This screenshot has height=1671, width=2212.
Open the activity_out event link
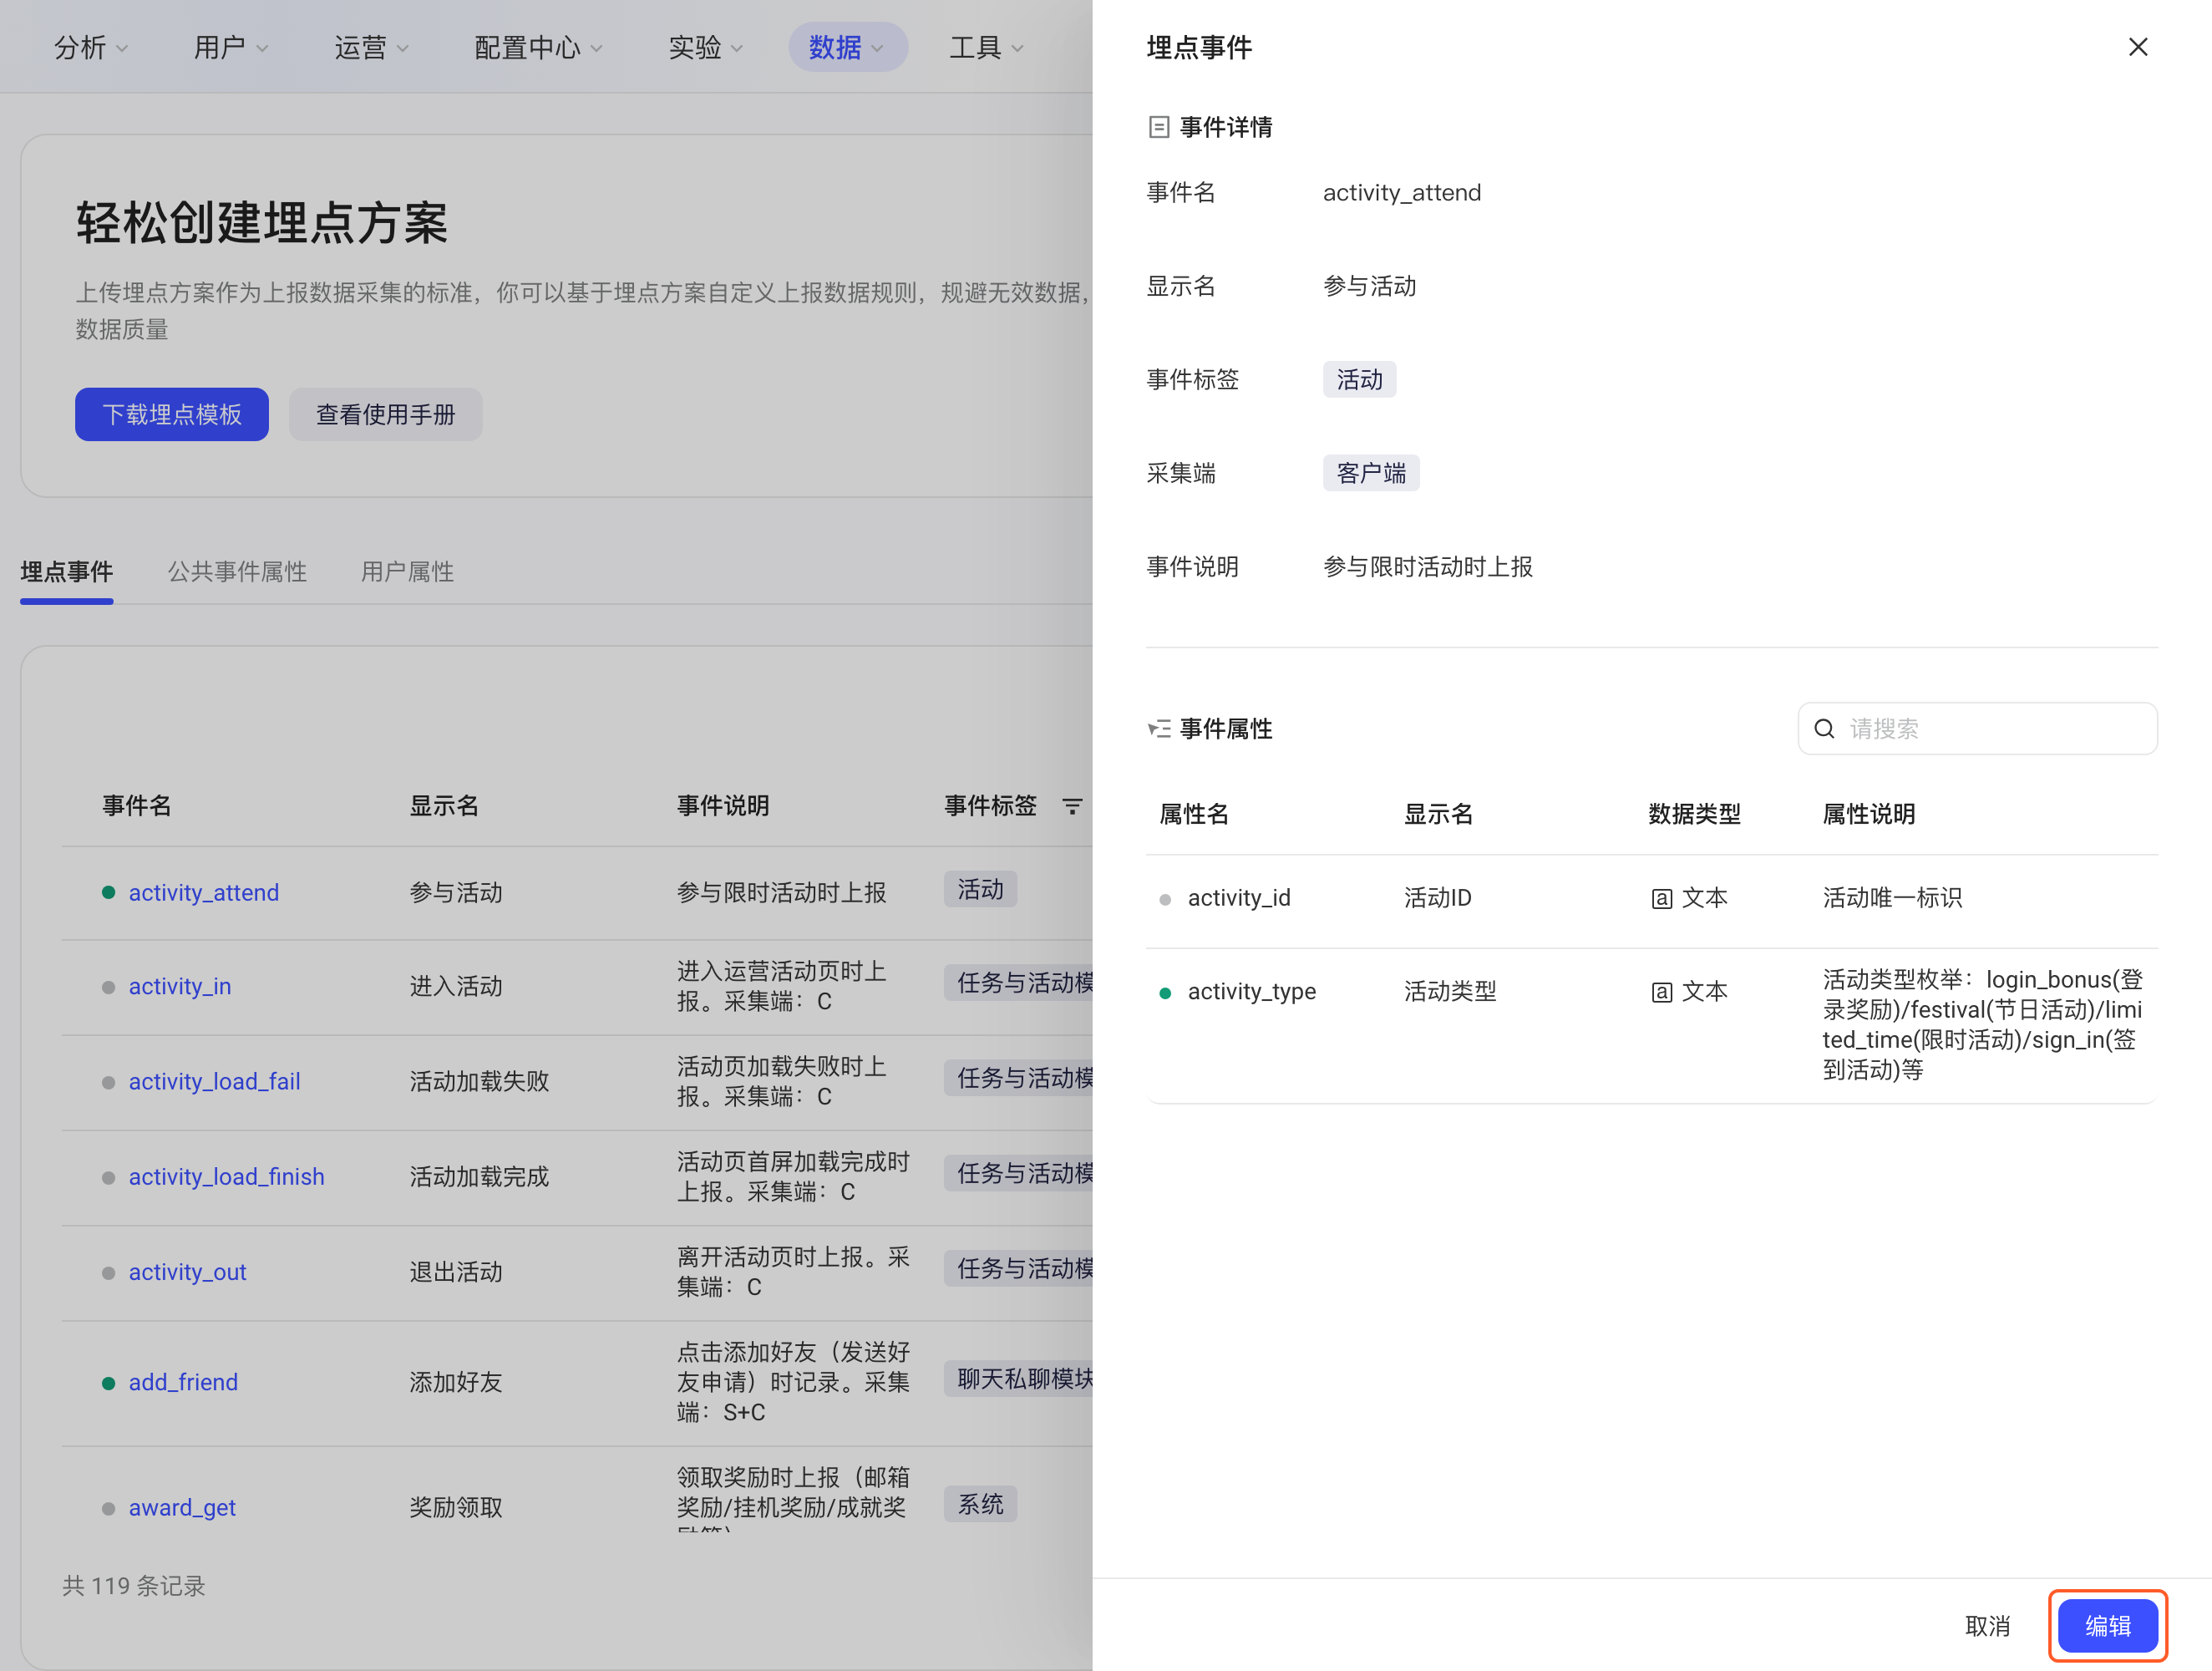[x=188, y=1272]
